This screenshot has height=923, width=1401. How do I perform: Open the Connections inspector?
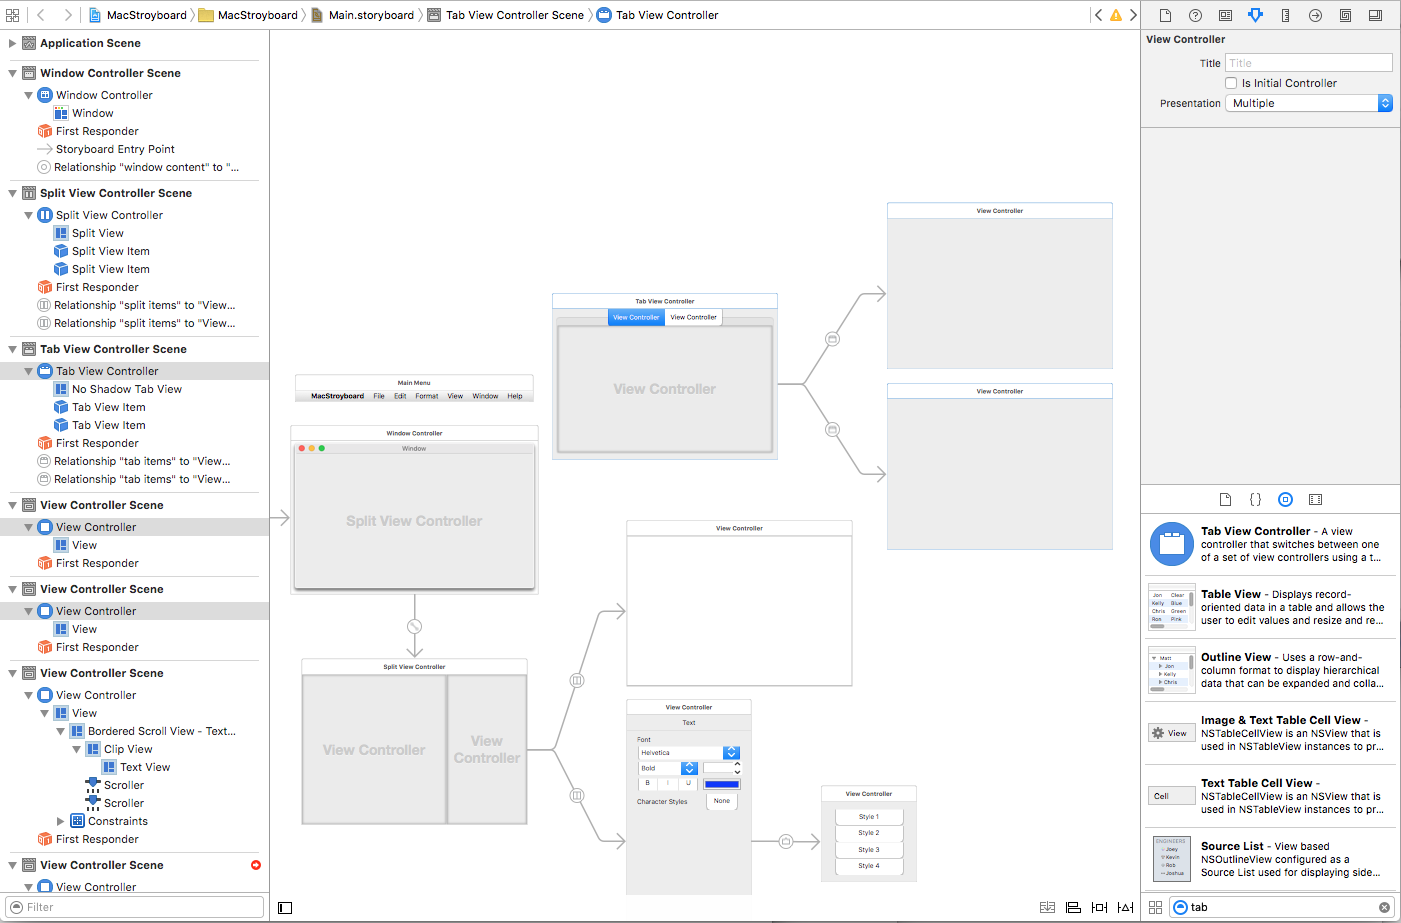(x=1316, y=15)
